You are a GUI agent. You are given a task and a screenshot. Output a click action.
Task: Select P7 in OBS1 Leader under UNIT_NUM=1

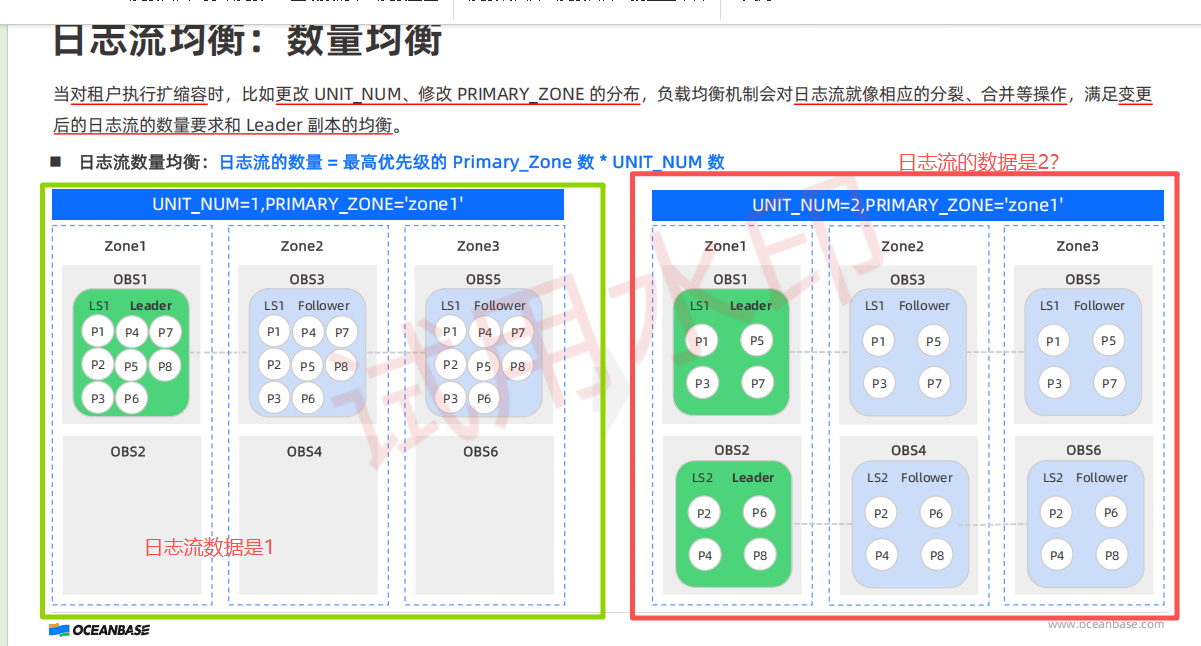[x=165, y=333]
